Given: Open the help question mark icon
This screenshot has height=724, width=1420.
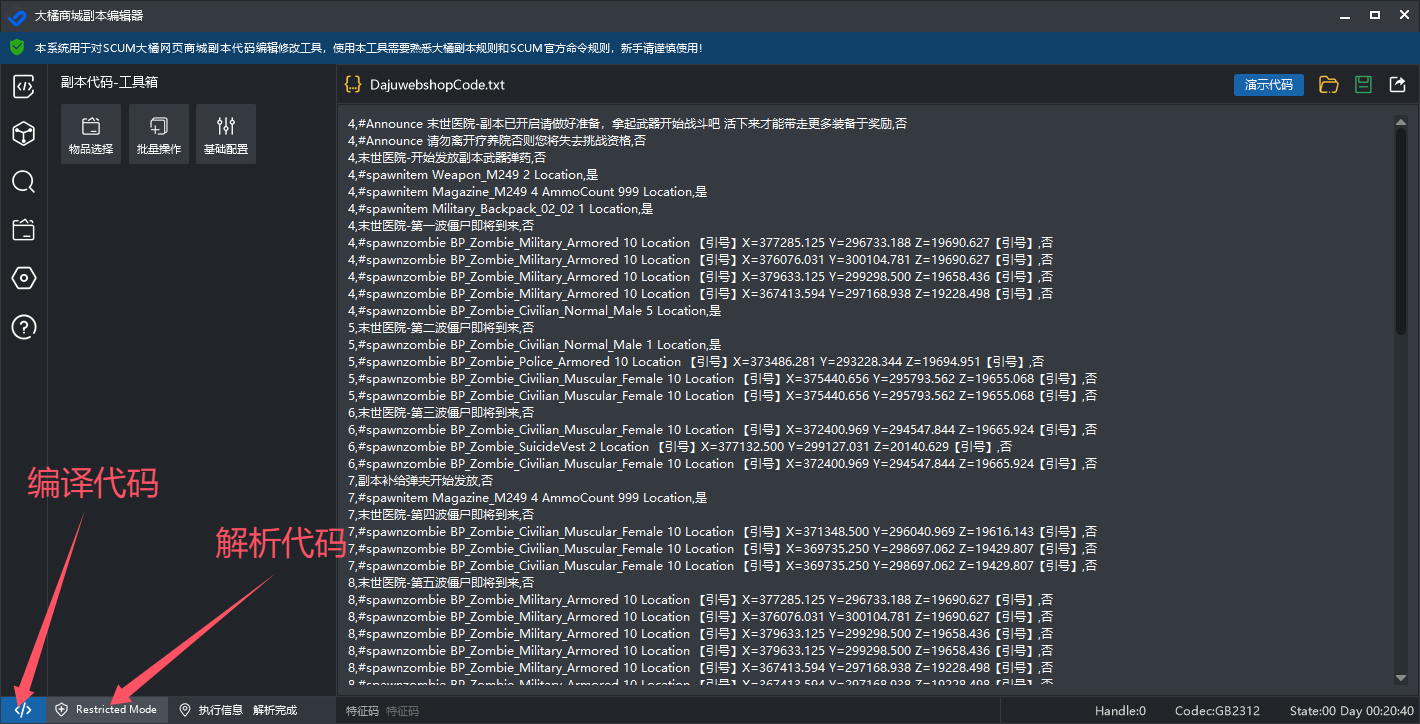Looking at the screenshot, I should point(24,326).
